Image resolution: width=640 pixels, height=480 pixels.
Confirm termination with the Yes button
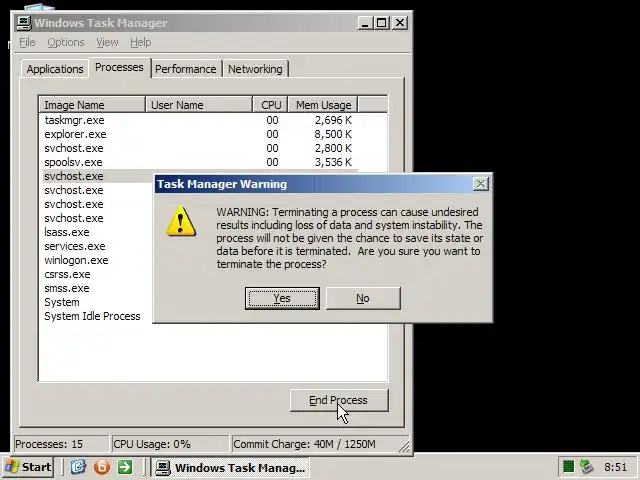point(282,298)
